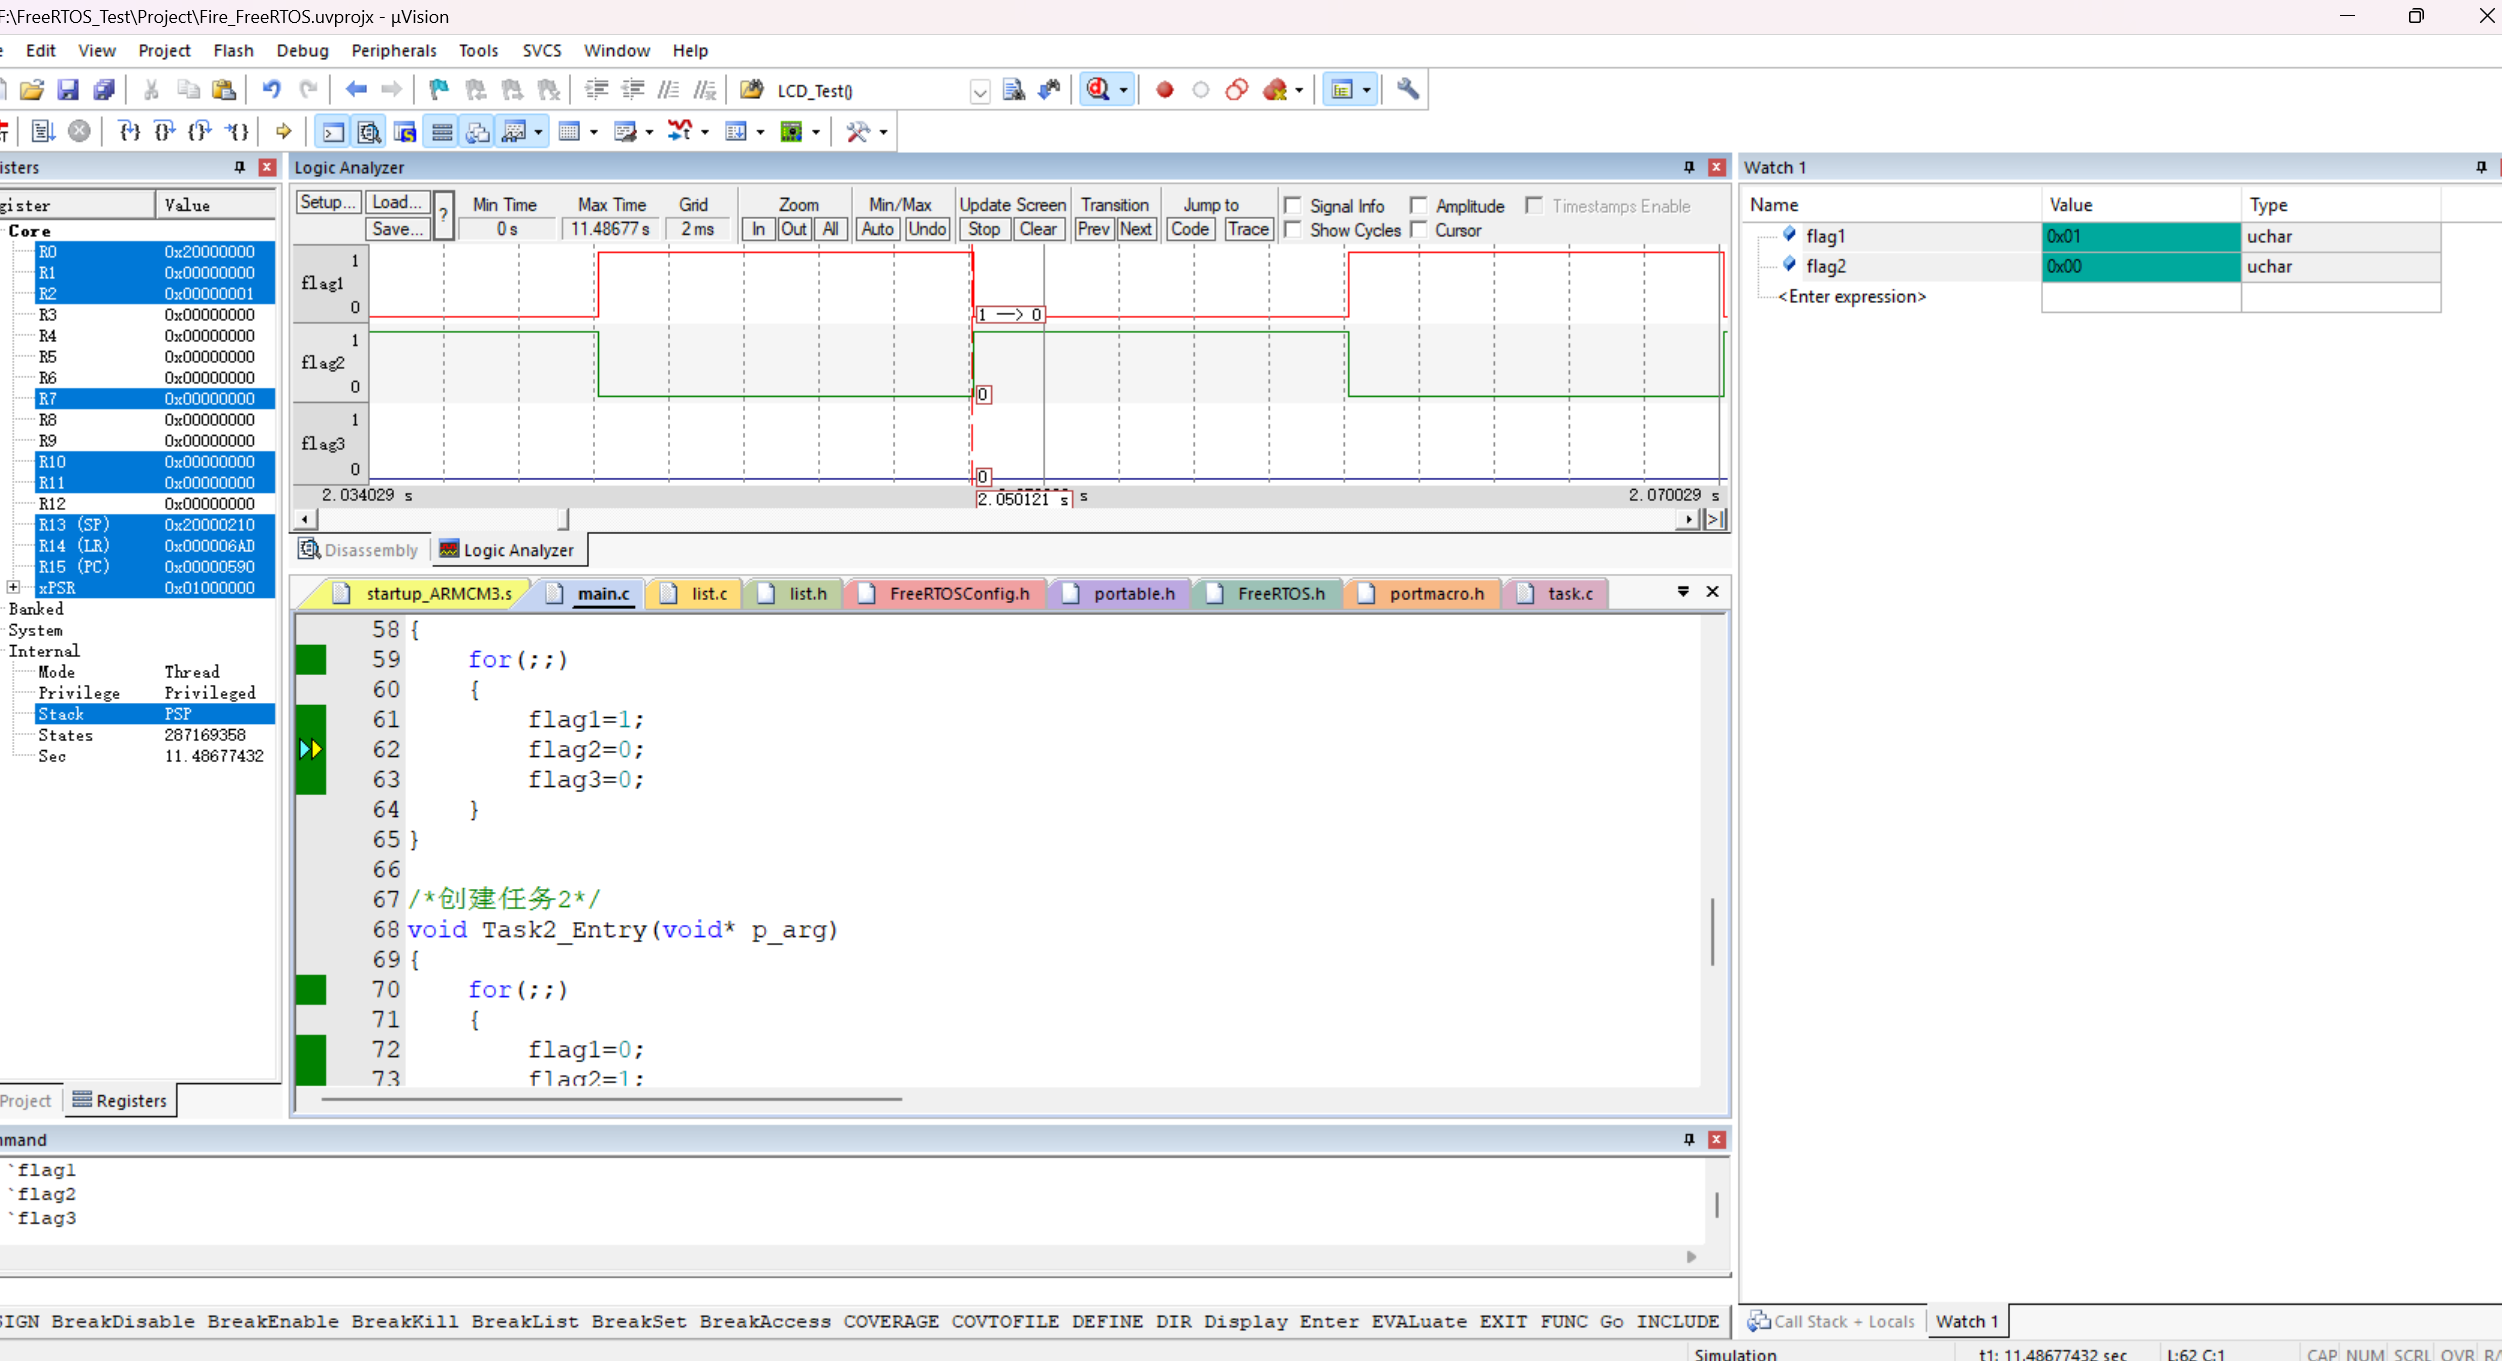This screenshot has height=1361, width=2502.
Task: Click the Enter expression field in Watch 1
Action: 1852,297
